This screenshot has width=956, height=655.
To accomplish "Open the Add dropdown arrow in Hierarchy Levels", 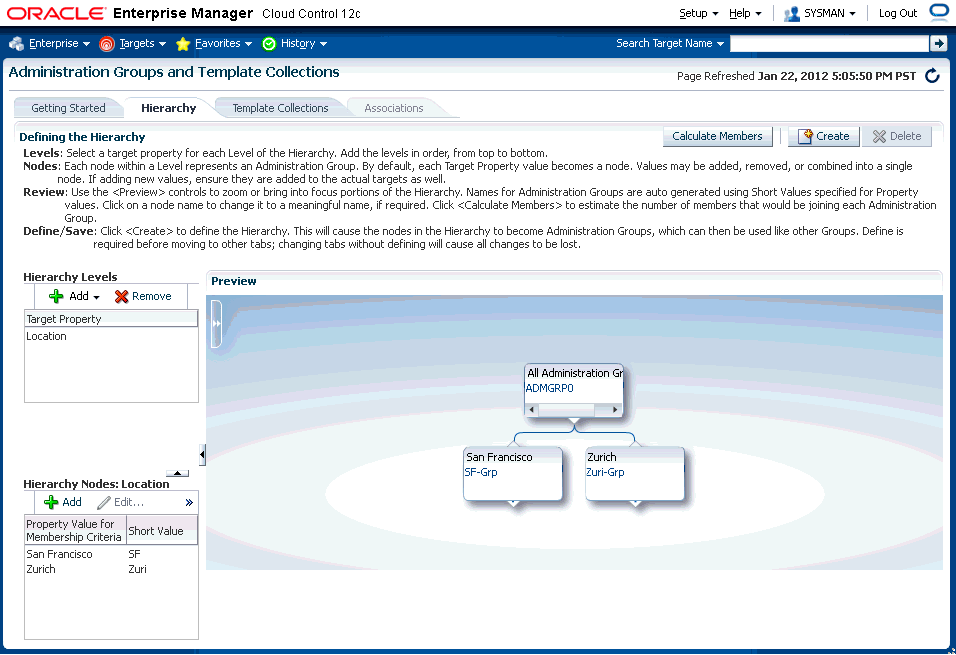I will 96,297.
